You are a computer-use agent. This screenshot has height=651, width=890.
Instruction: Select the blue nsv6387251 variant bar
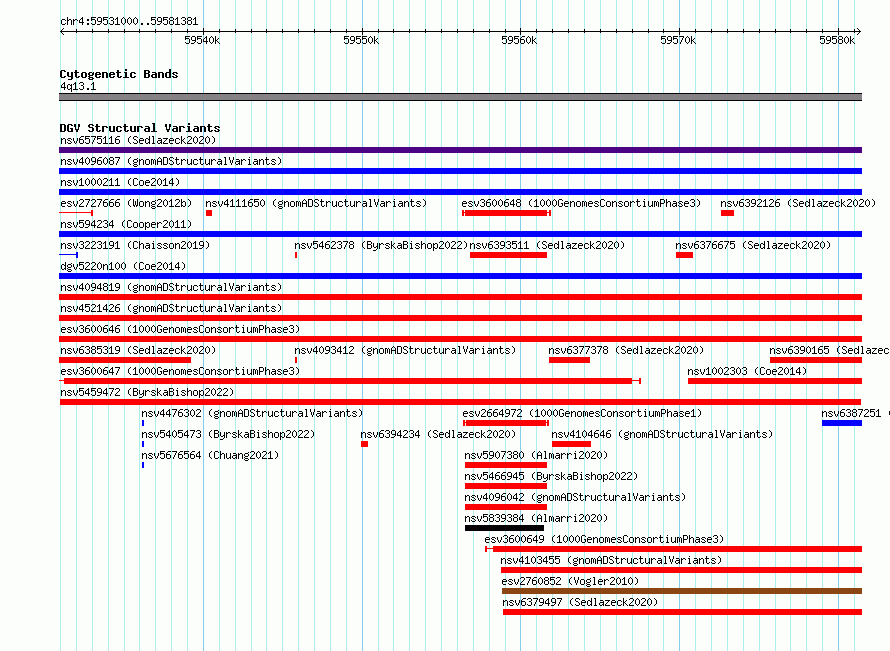pyautogui.click(x=842, y=423)
